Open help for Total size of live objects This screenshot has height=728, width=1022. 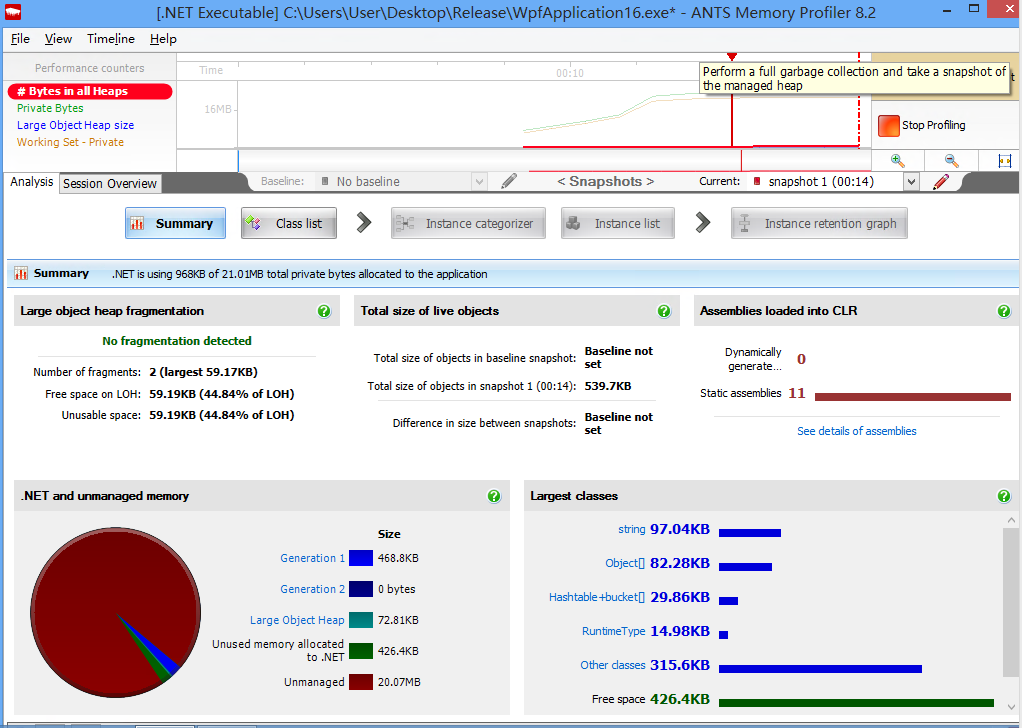pyautogui.click(x=664, y=311)
